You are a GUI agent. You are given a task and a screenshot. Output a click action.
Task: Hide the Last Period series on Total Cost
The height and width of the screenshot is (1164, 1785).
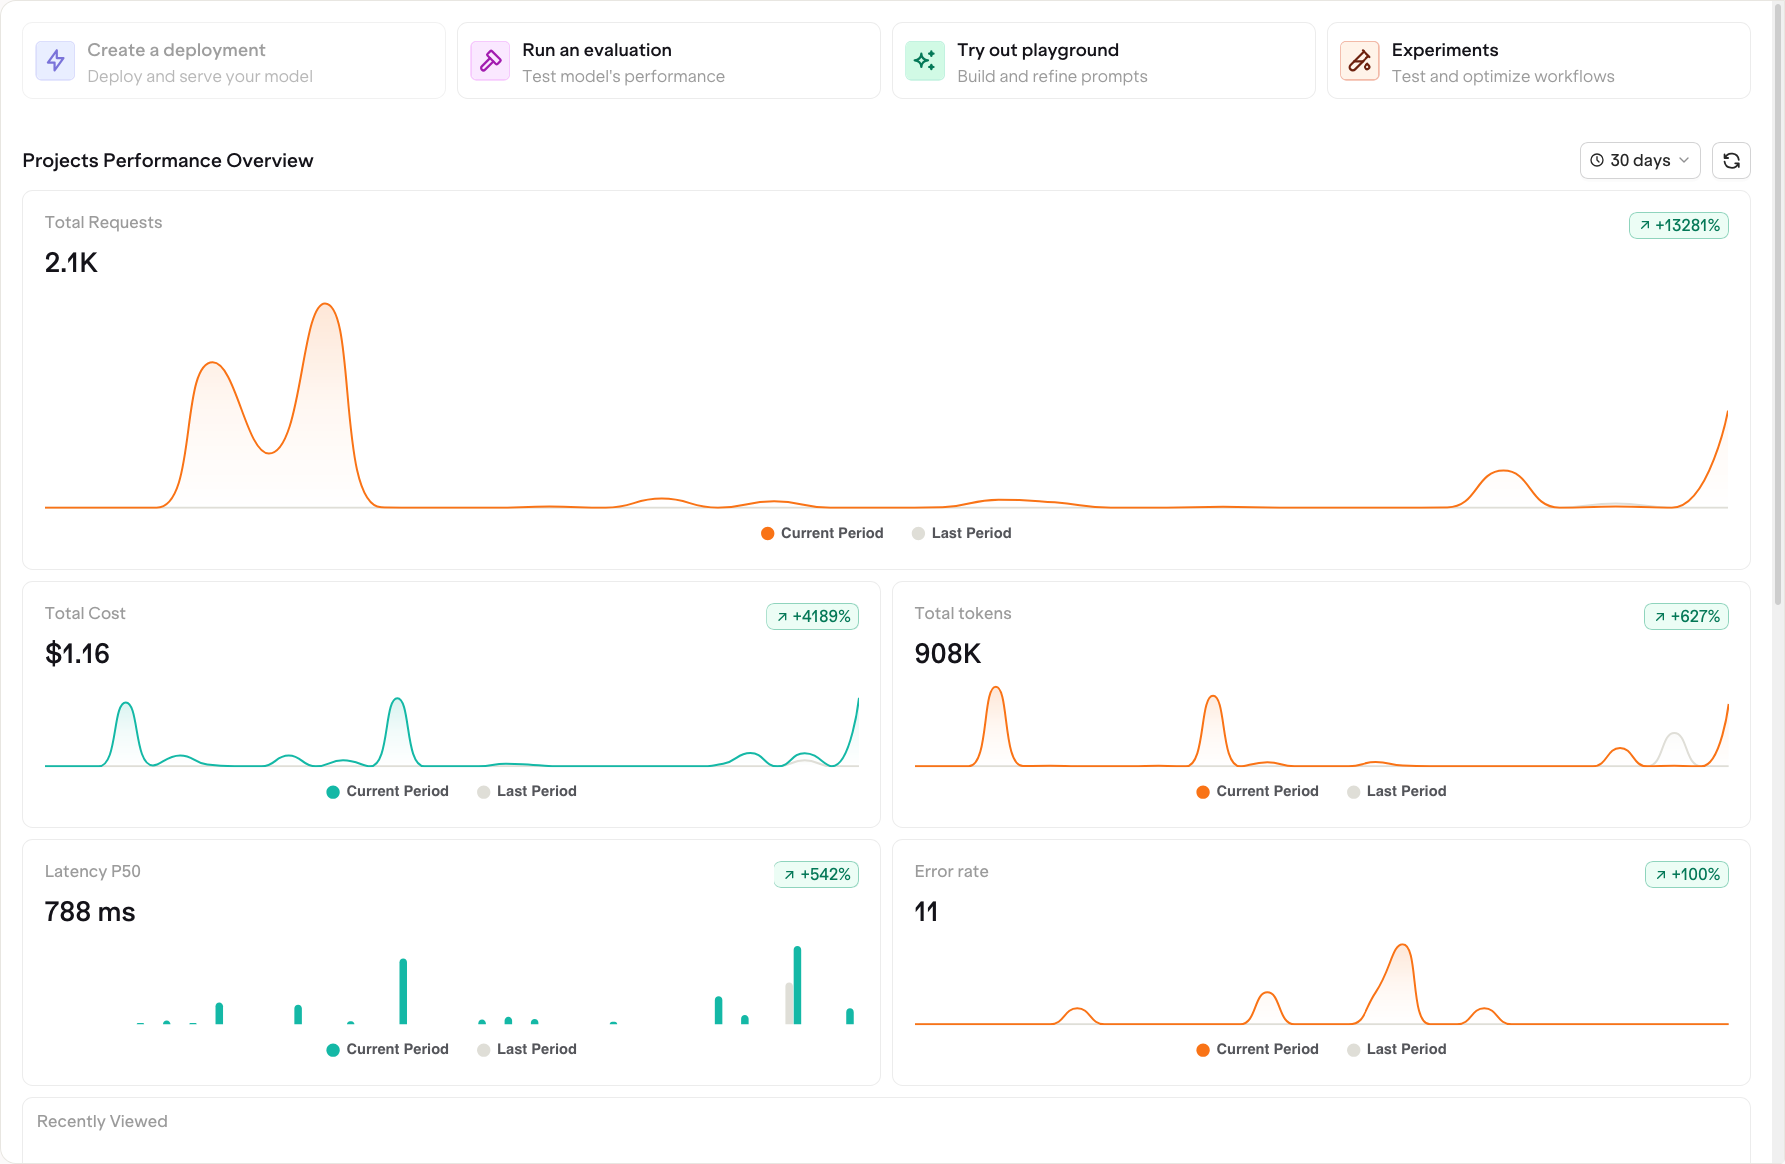[526, 791]
